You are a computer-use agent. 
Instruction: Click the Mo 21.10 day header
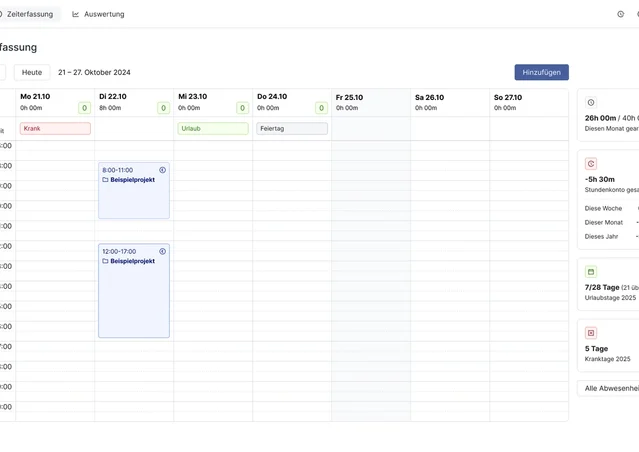pos(35,97)
